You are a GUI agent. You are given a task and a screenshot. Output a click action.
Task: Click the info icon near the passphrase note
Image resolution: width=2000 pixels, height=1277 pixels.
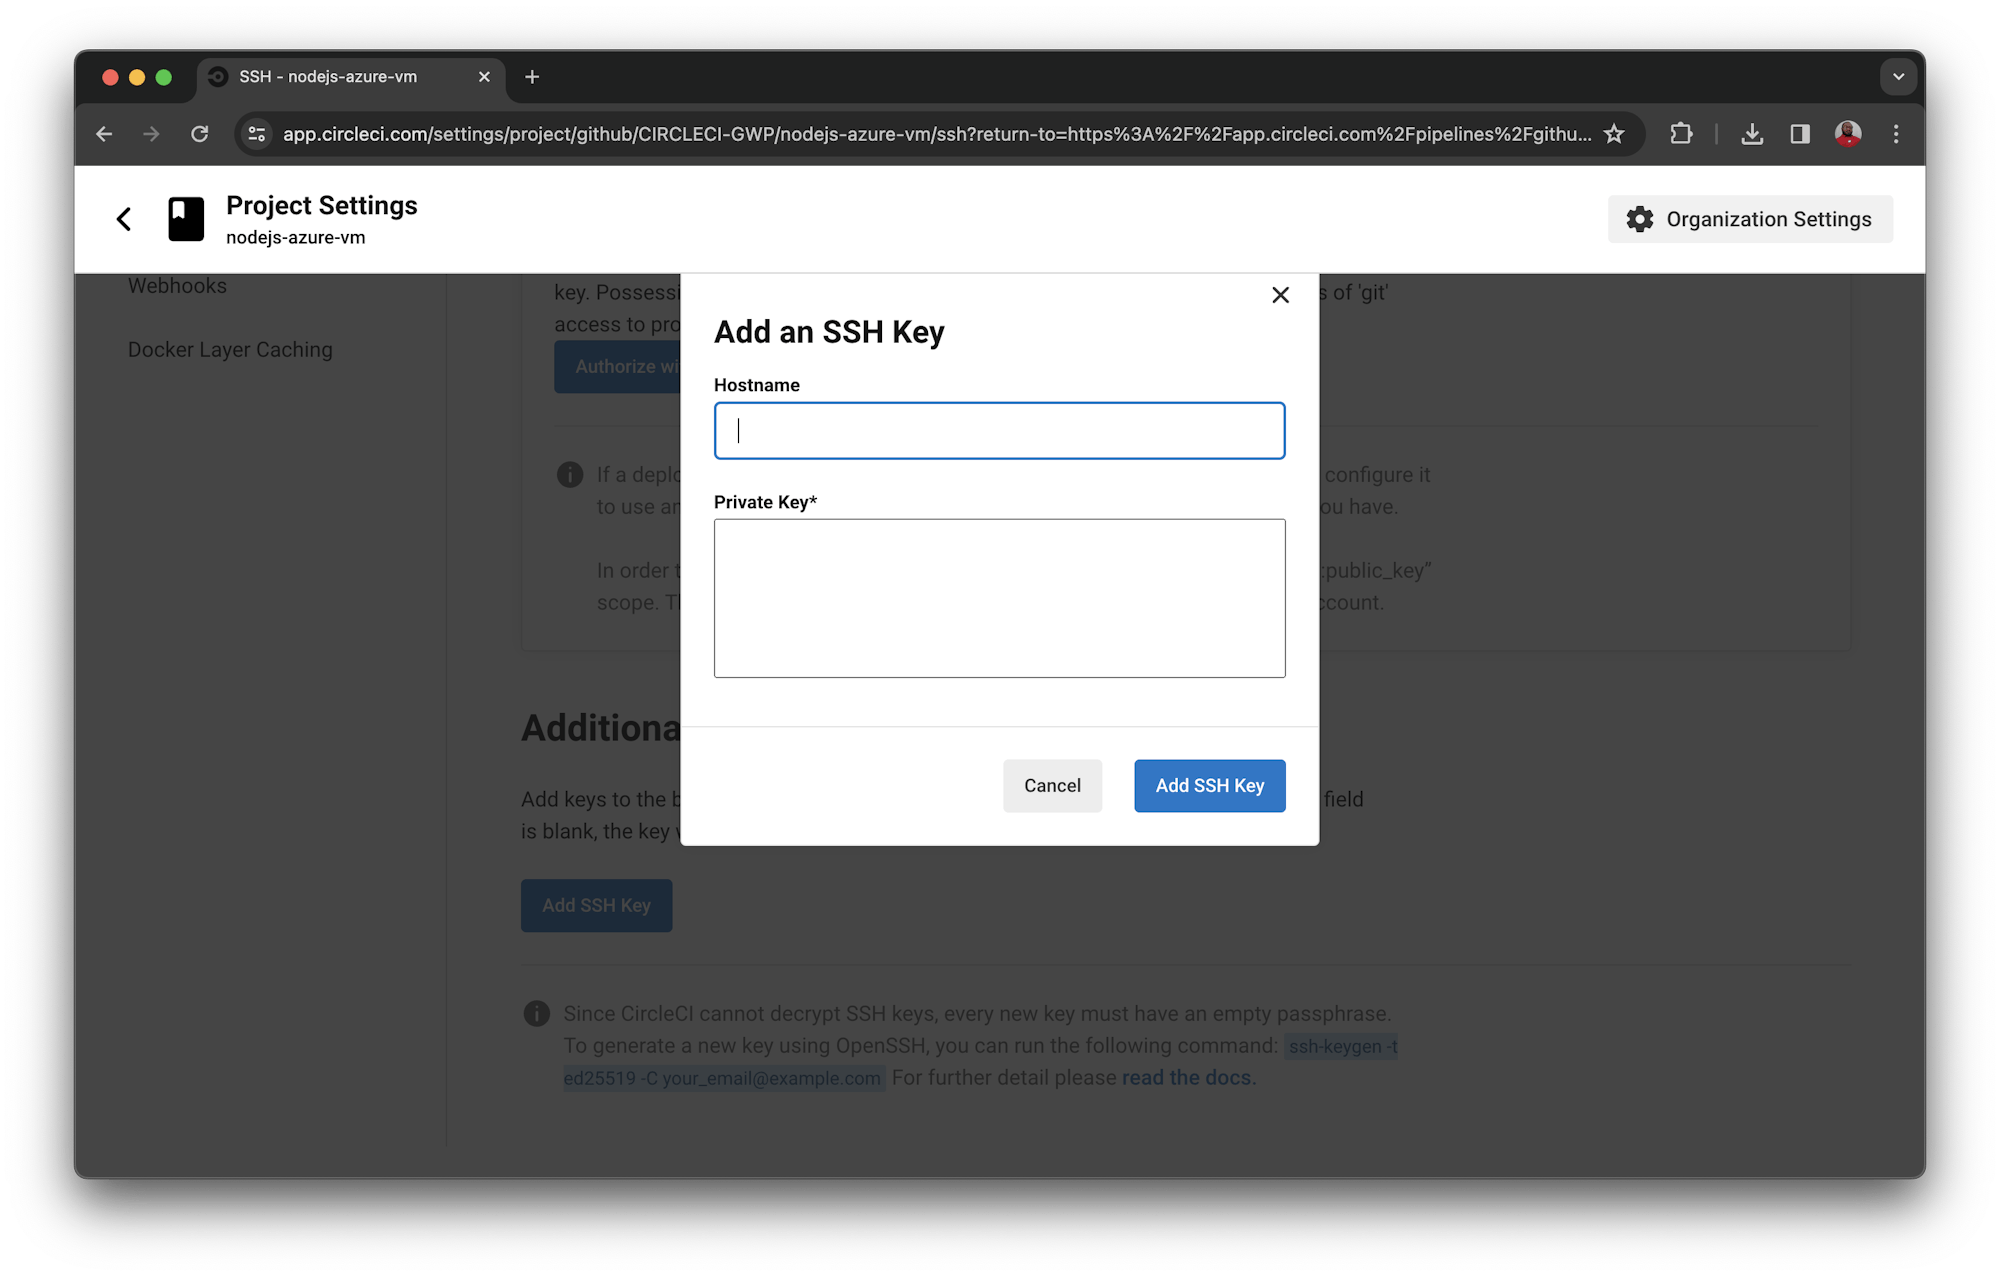(537, 1013)
